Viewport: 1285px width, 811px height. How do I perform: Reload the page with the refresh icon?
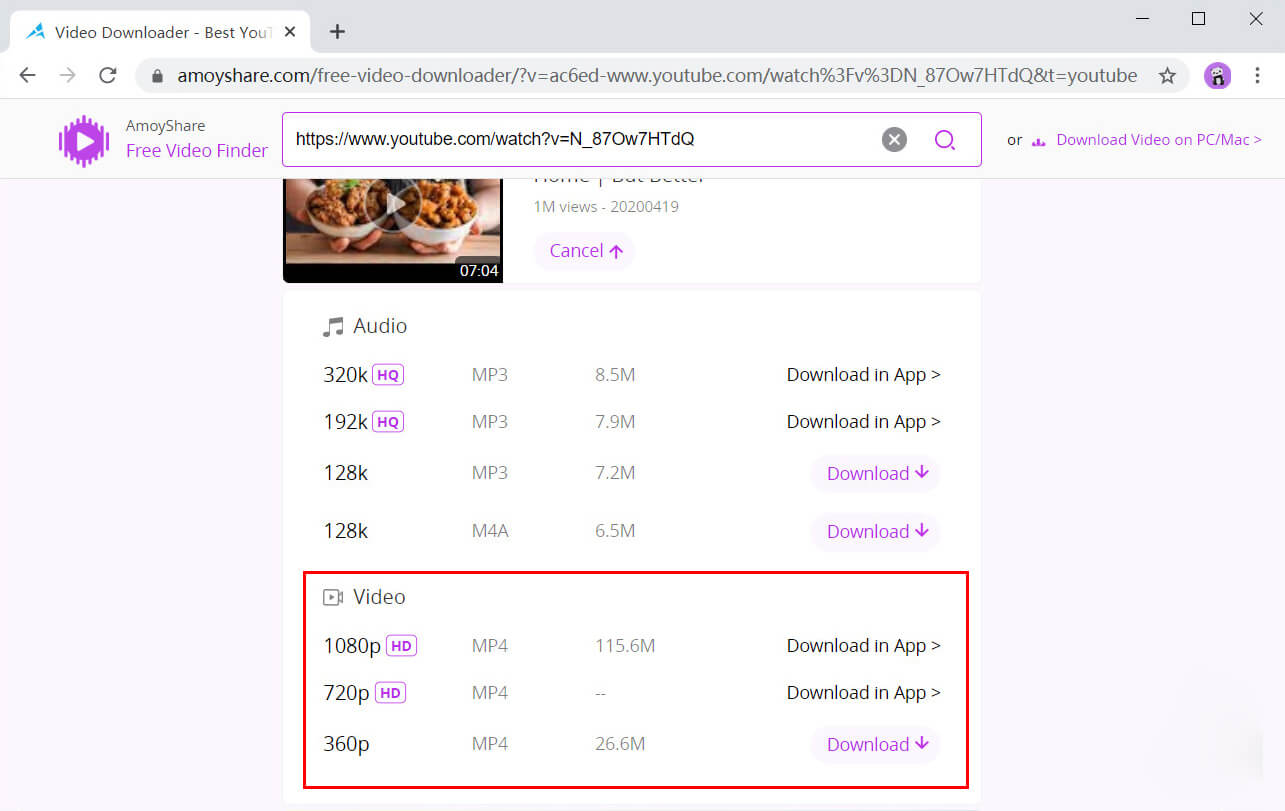click(x=108, y=75)
